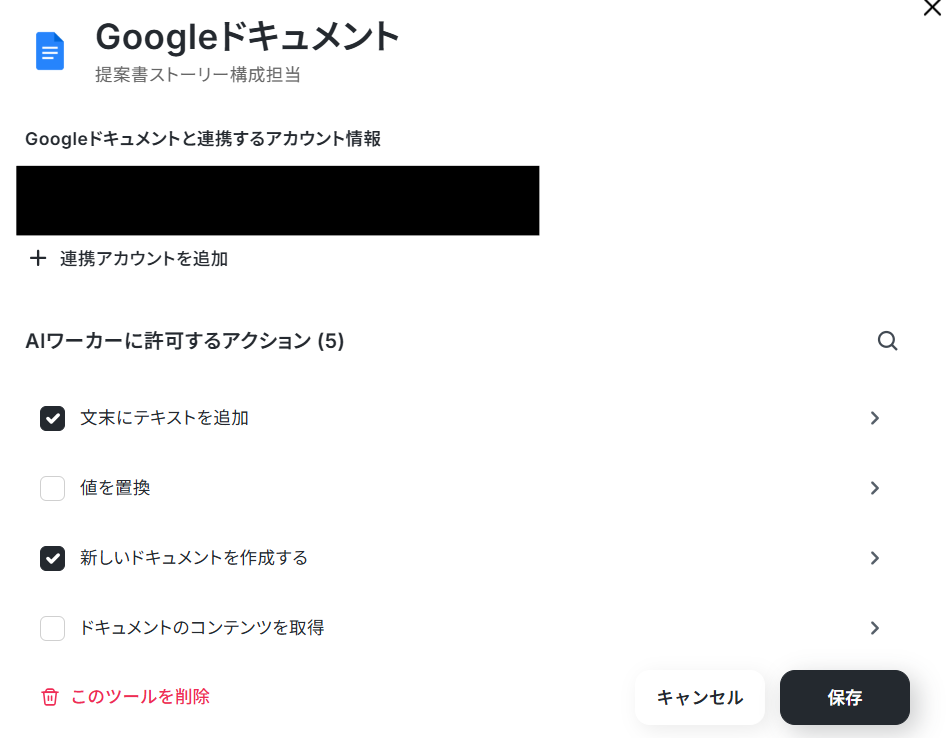The height and width of the screenshot is (738, 949).
Task: Enable the 値を置換 checkbox
Action: [x=53, y=488]
